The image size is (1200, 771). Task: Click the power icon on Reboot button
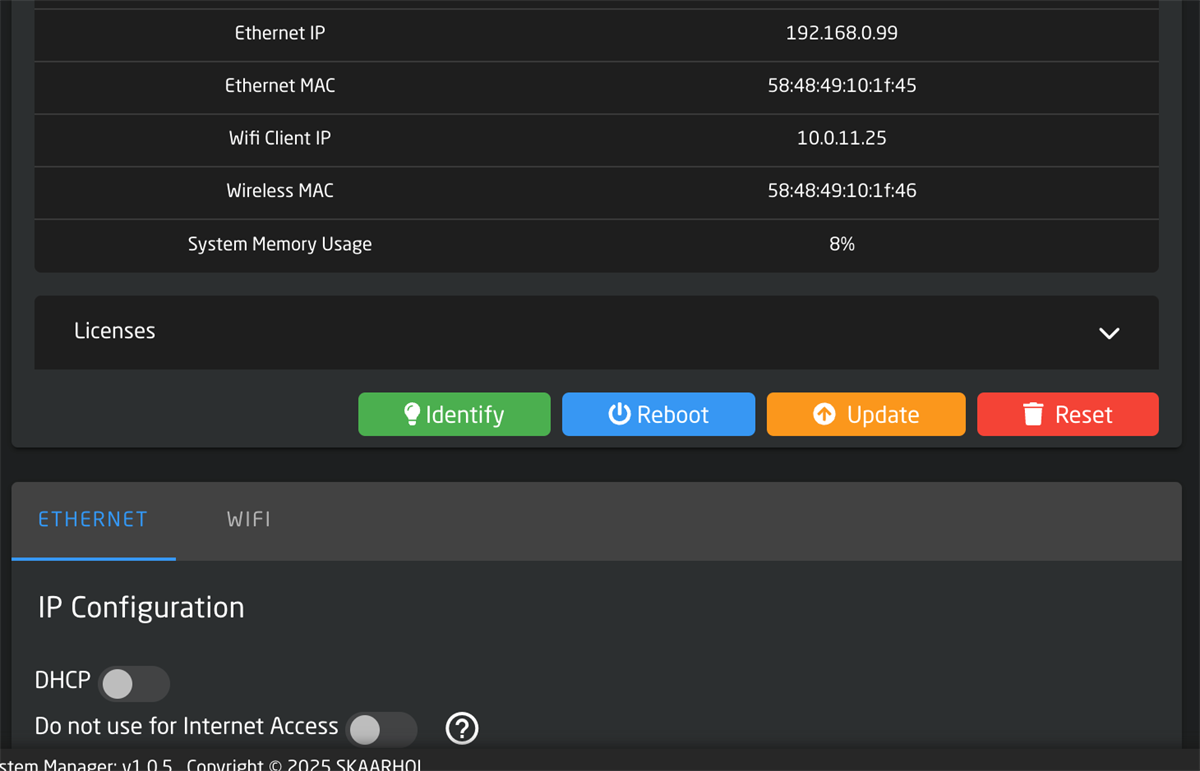pyautogui.click(x=620, y=413)
